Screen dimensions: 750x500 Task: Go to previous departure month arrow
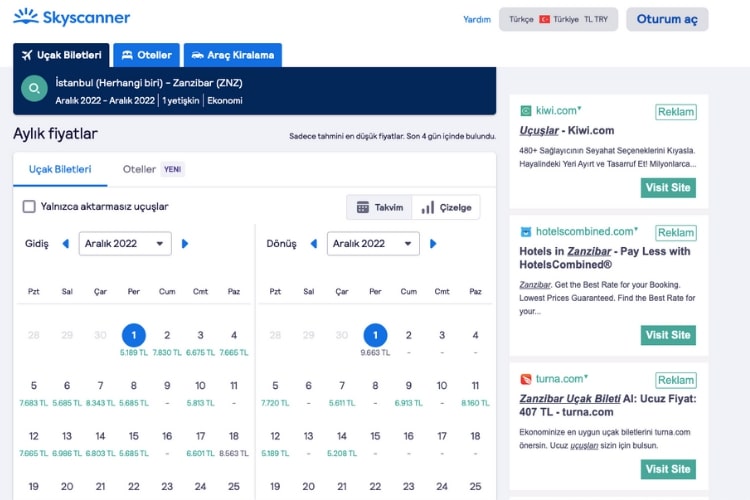(66, 244)
